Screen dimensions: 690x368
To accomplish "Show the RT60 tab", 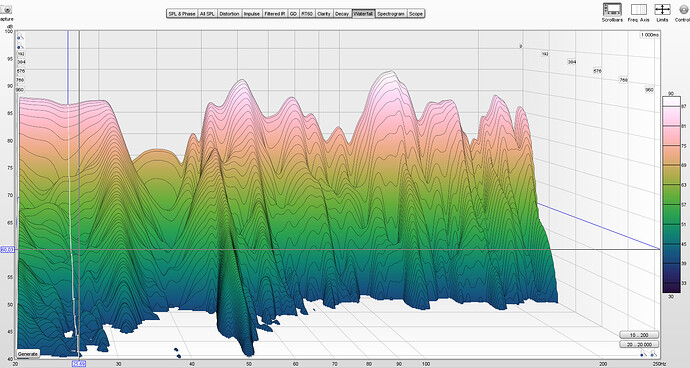I will click(307, 14).
